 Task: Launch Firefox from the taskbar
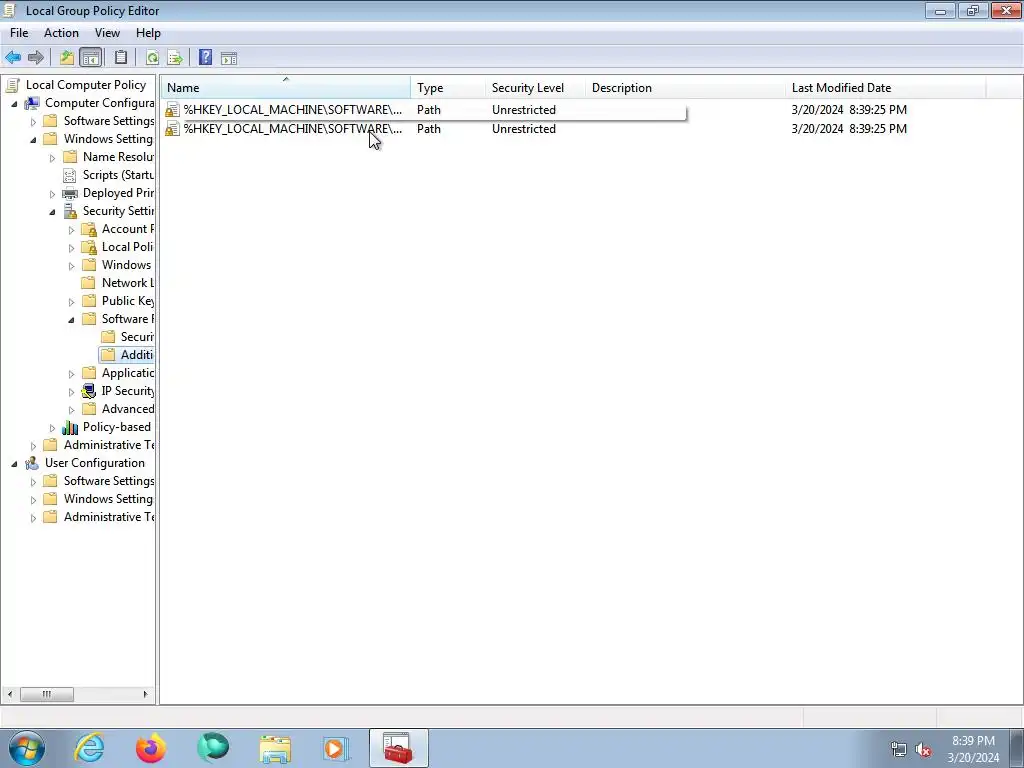tap(151, 748)
